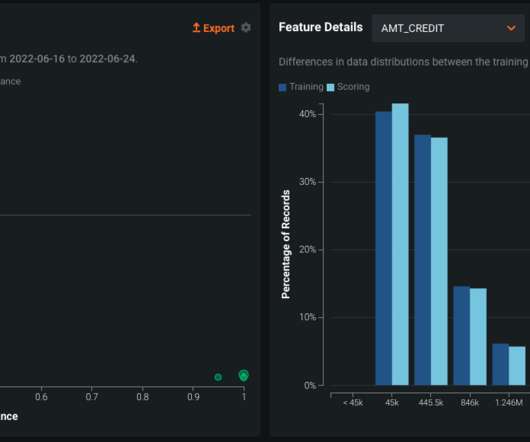Click the '445.5k' axis label
Screen dimensions: 530x442
click(431, 403)
